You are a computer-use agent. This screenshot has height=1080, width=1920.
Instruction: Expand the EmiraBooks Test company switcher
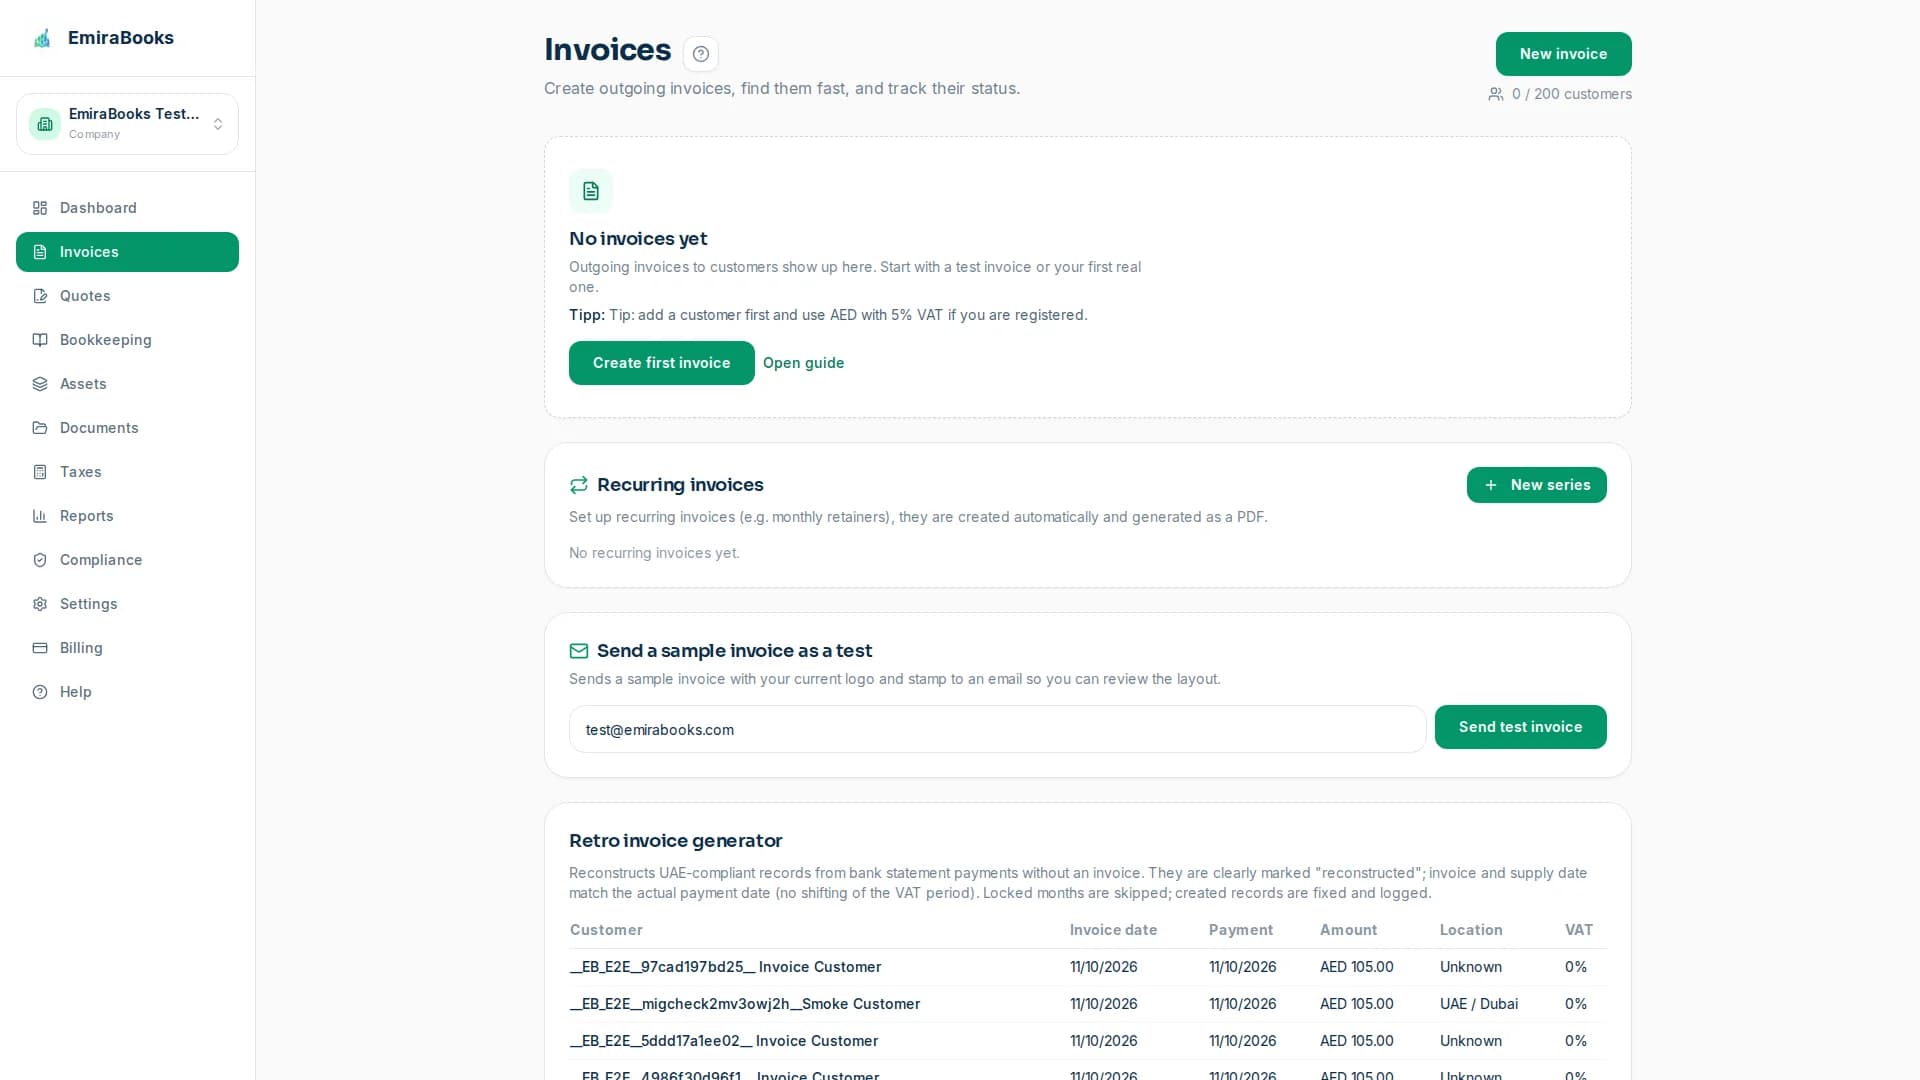(x=127, y=124)
